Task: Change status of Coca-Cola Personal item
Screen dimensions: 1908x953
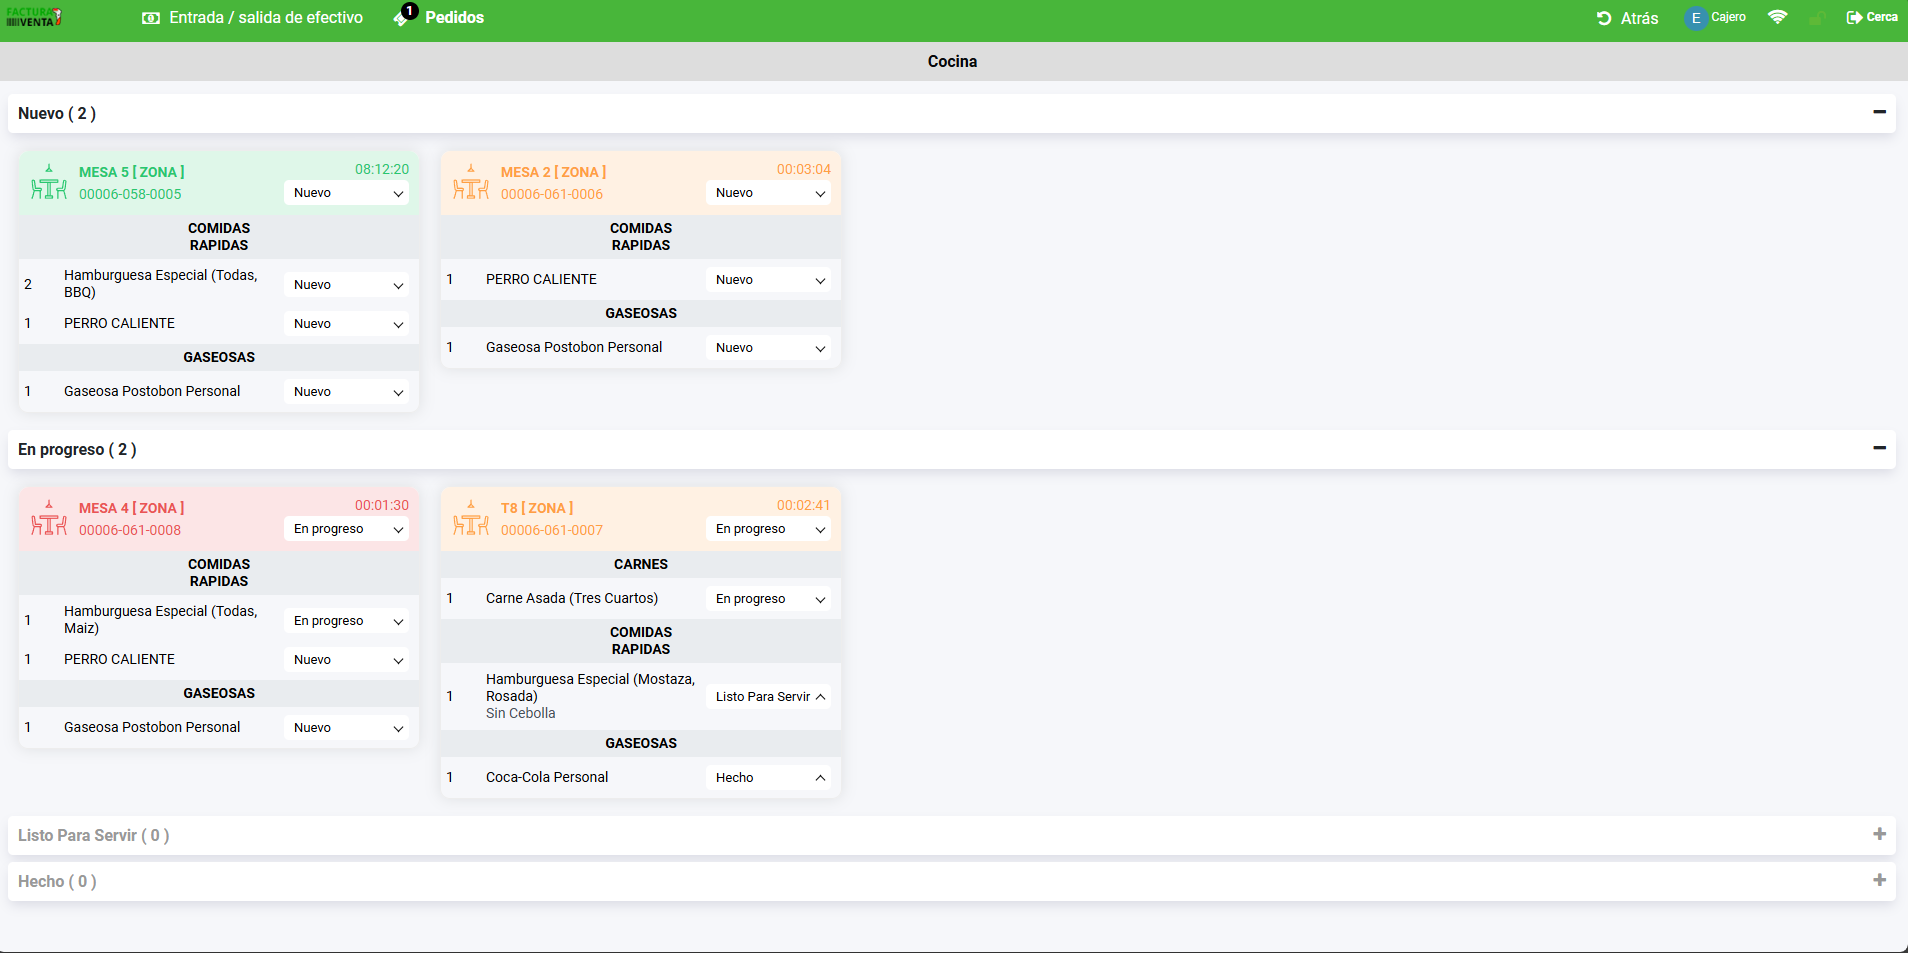Action: (770, 778)
